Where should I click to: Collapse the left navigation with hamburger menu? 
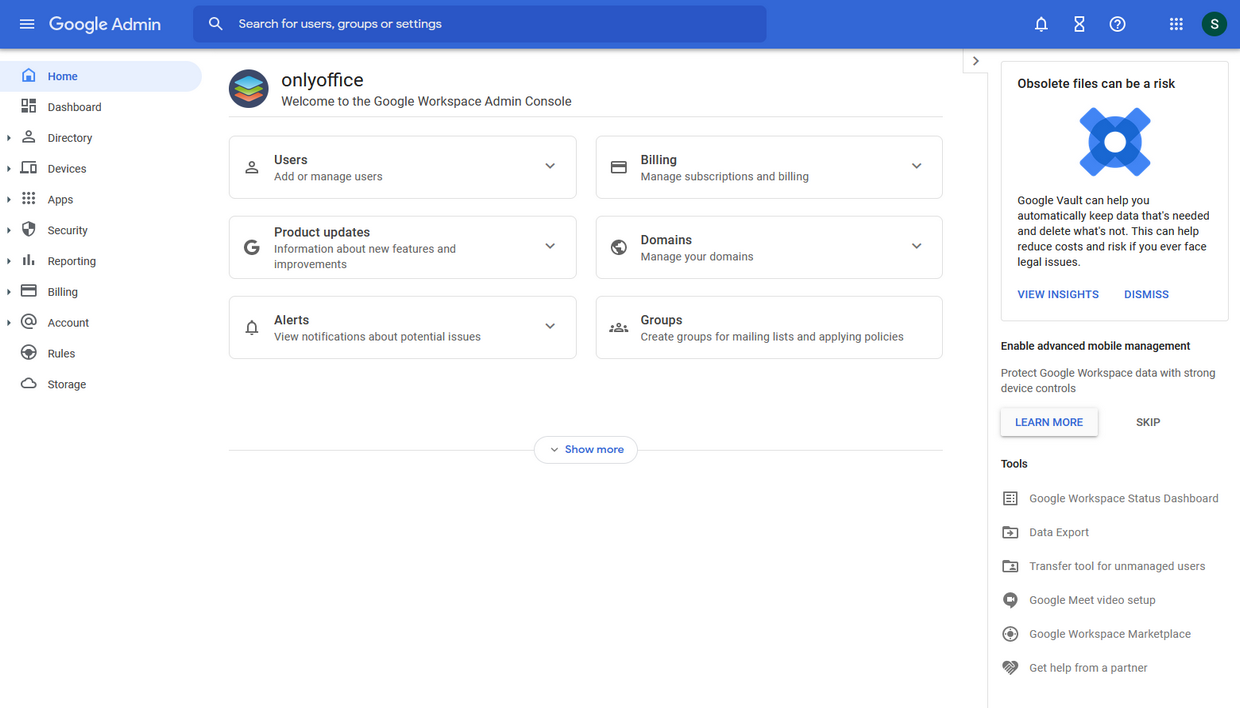(x=26, y=23)
